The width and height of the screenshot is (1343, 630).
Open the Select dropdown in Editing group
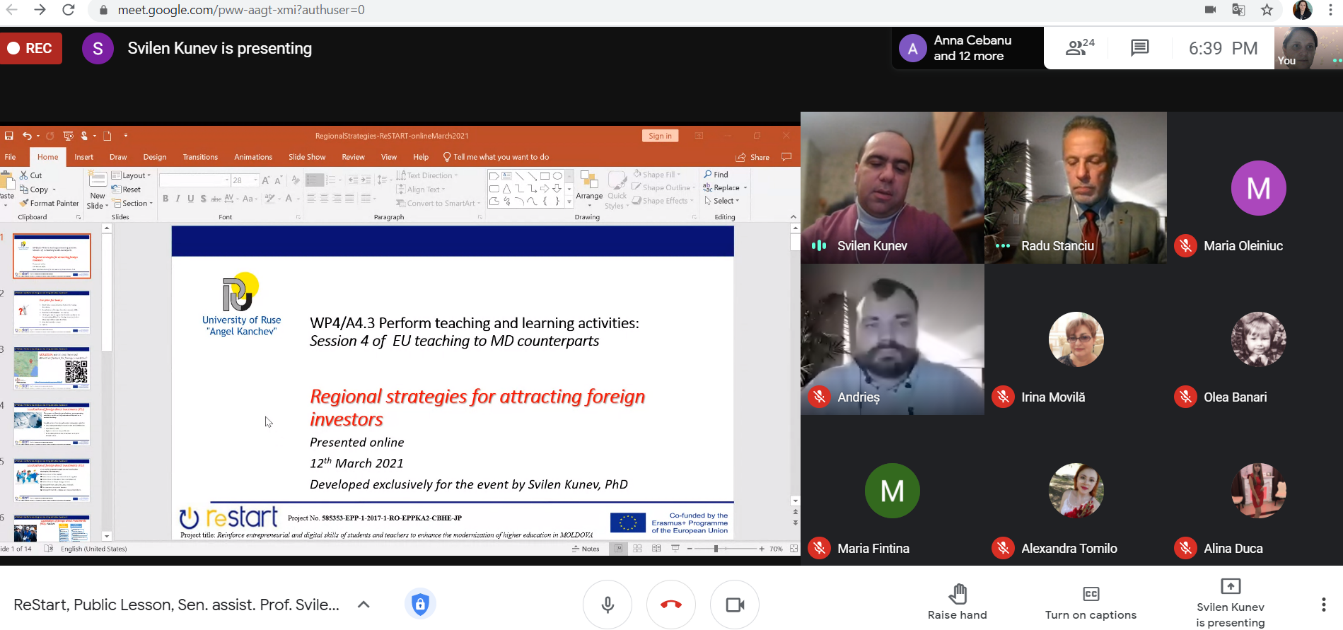click(723, 201)
